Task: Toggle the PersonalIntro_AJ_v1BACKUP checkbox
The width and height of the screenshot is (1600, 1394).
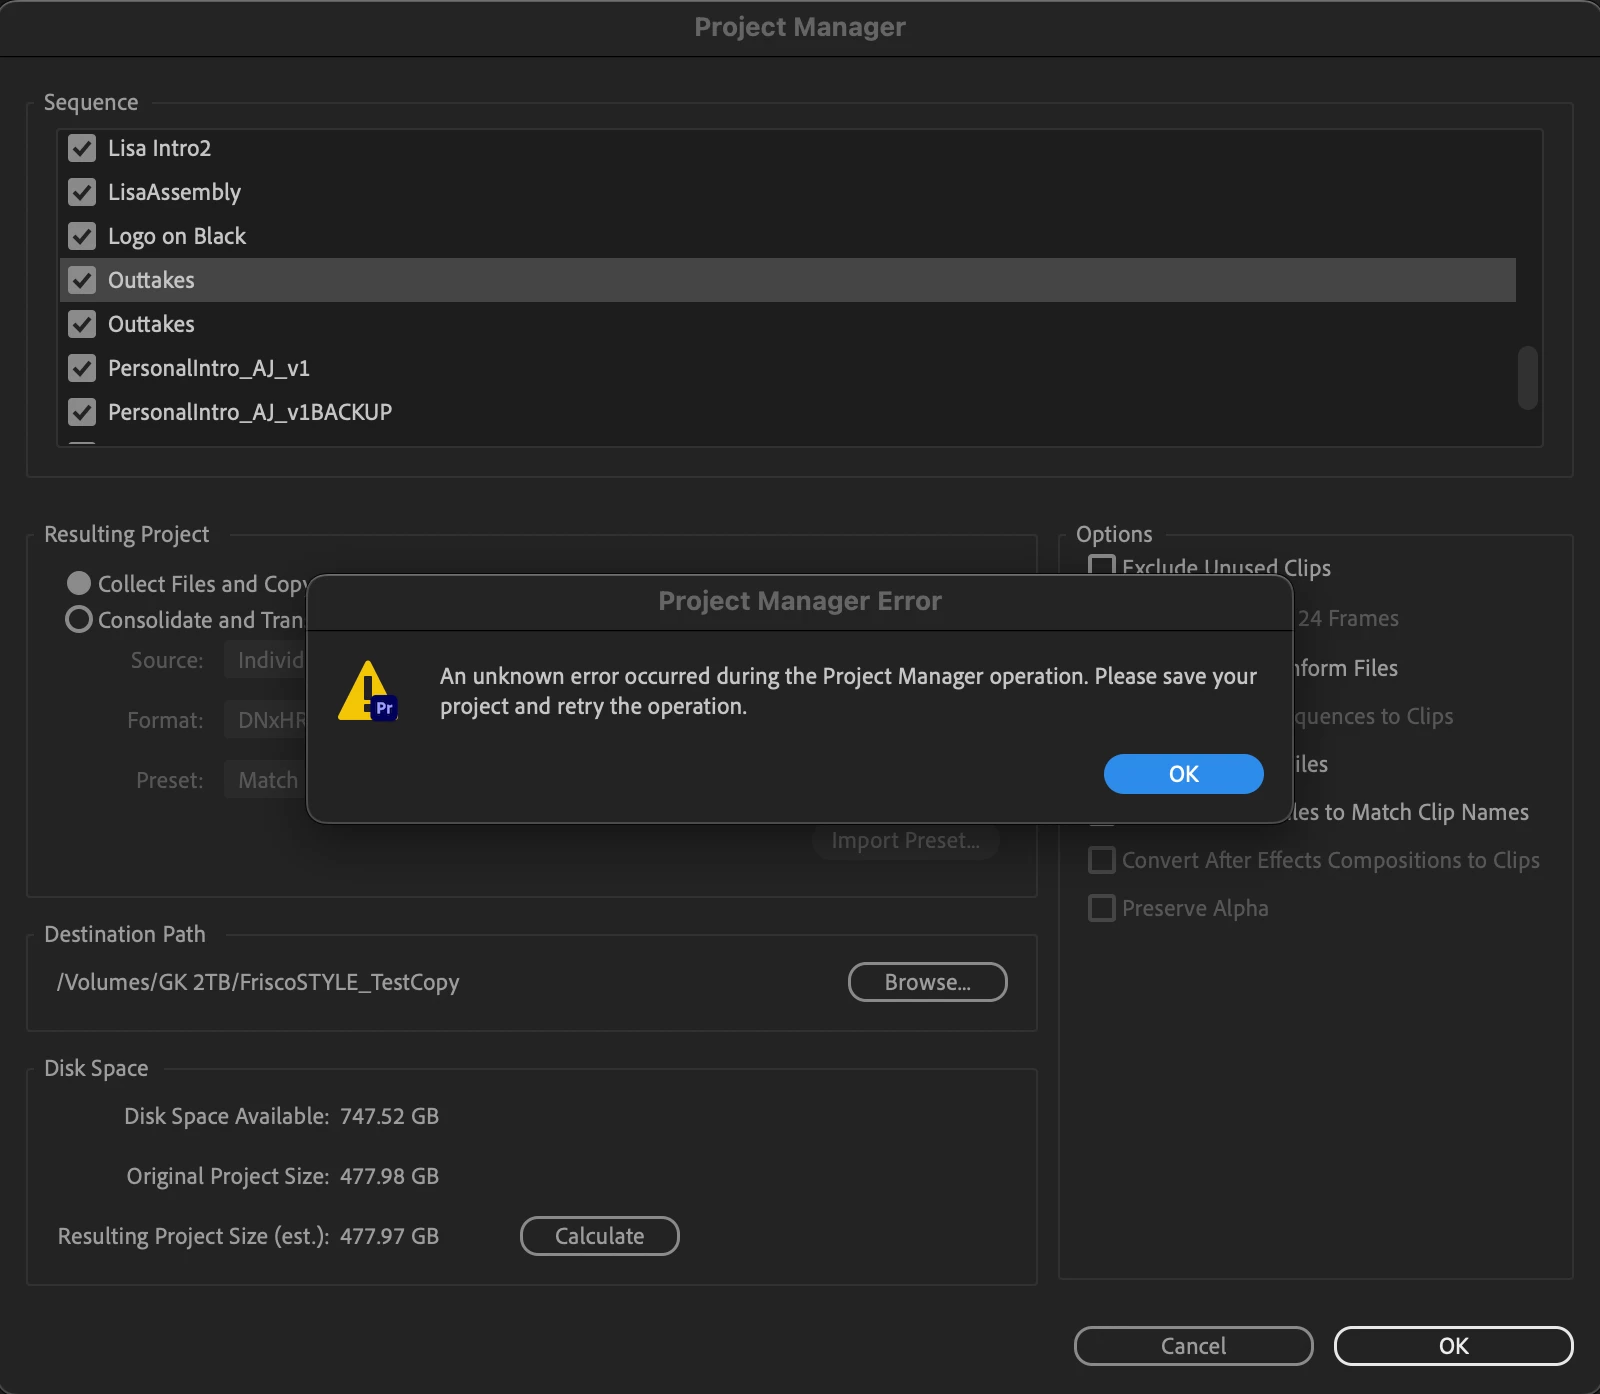Action: [82, 412]
